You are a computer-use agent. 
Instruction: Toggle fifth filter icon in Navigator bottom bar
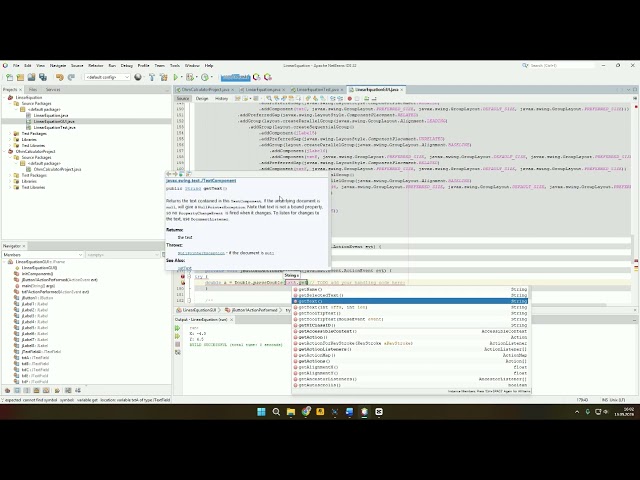[46, 391]
